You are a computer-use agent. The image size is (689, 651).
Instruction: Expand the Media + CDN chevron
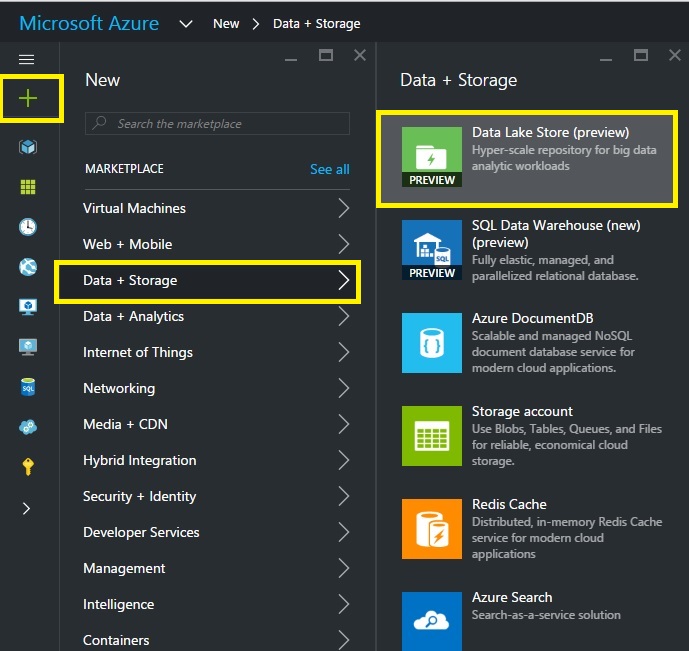pyautogui.click(x=344, y=424)
